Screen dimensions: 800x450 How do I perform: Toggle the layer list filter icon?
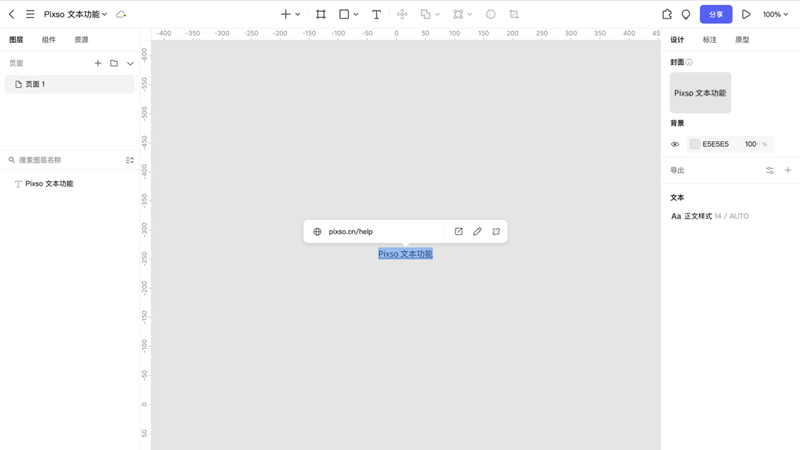coord(130,160)
